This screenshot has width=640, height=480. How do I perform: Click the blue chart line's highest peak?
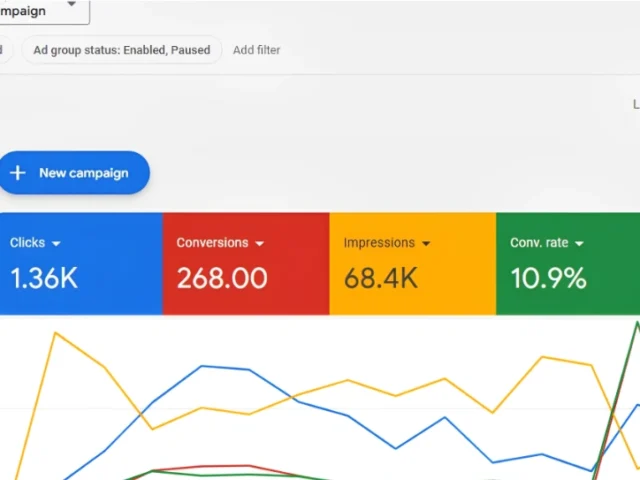[203, 366]
